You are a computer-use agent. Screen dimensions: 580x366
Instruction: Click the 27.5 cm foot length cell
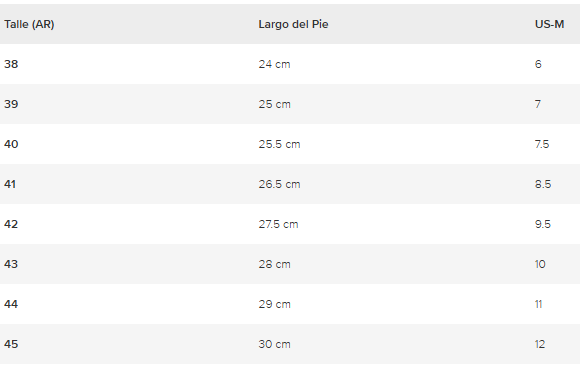coord(278,224)
